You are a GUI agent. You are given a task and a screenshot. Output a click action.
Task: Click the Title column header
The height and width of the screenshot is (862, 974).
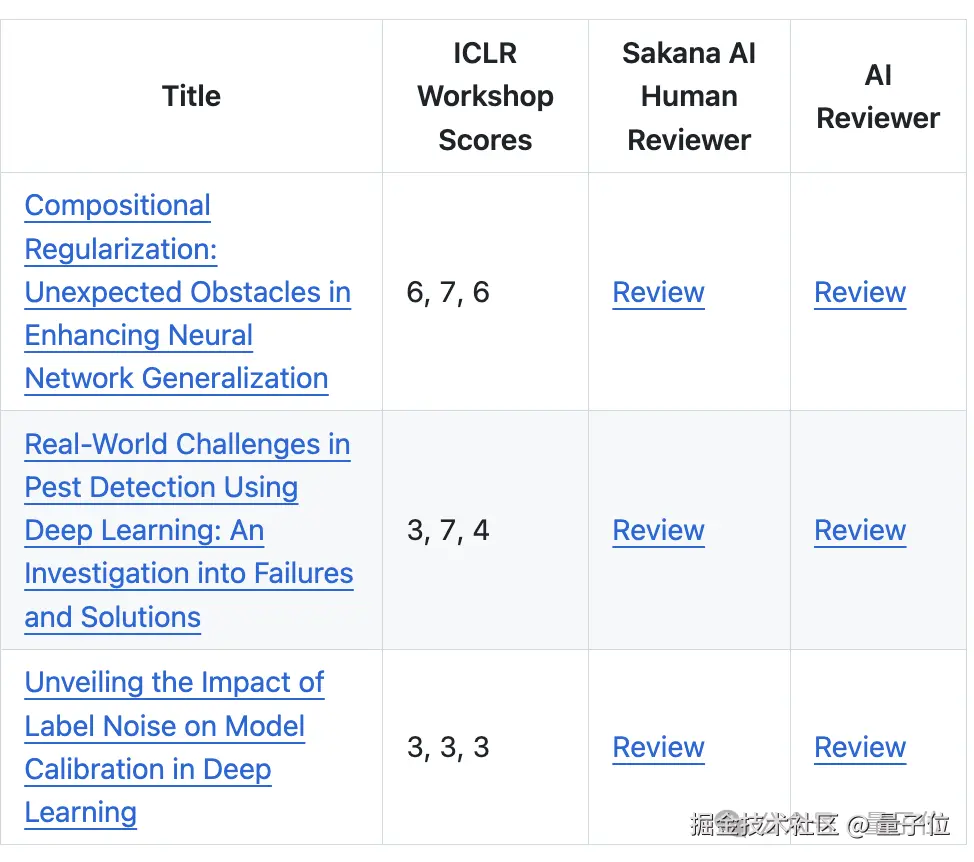pyautogui.click(x=191, y=96)
